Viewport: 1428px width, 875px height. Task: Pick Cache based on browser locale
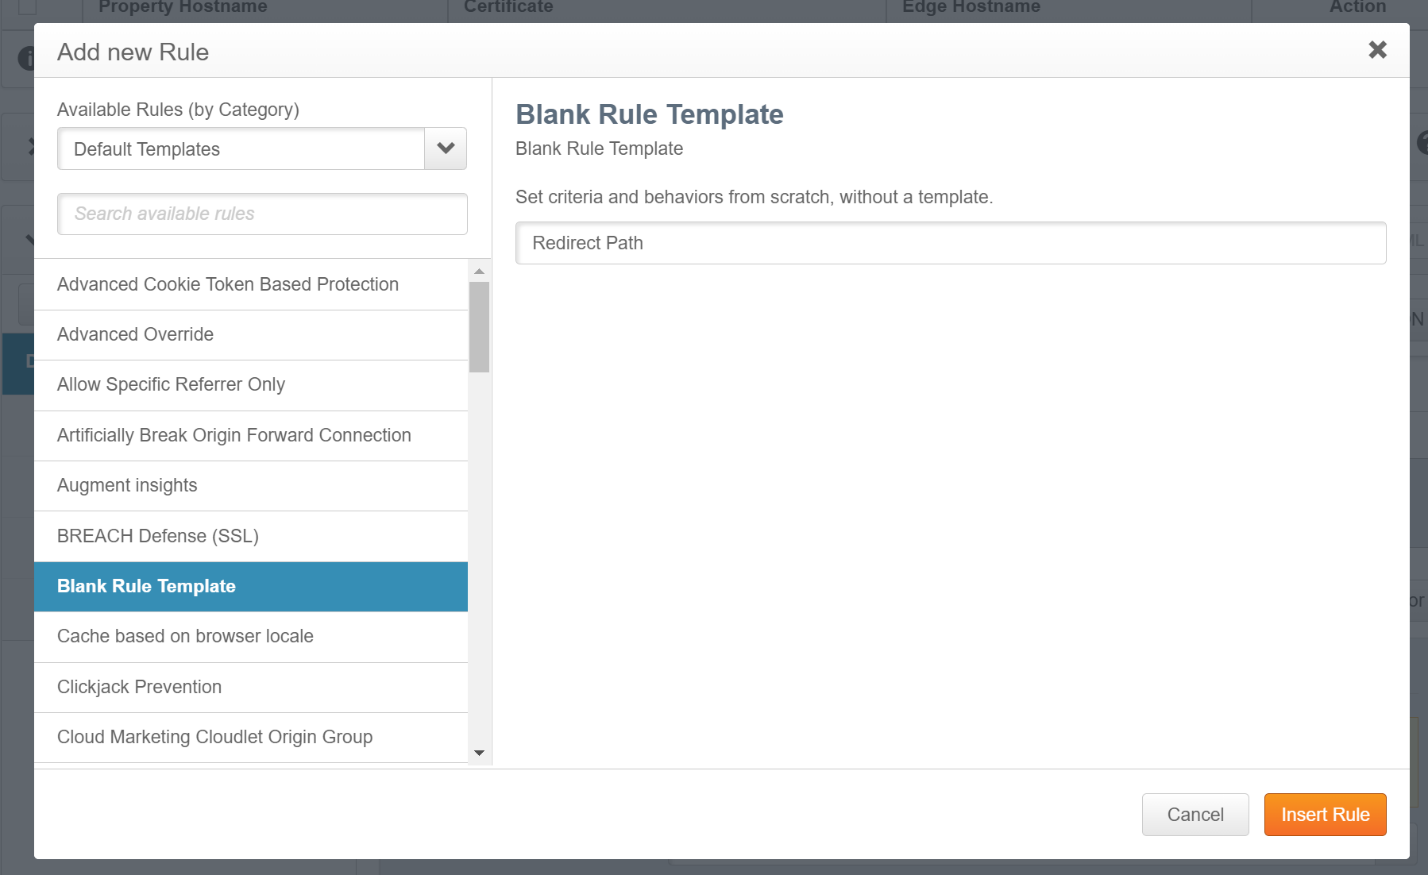tap(185, 637)
